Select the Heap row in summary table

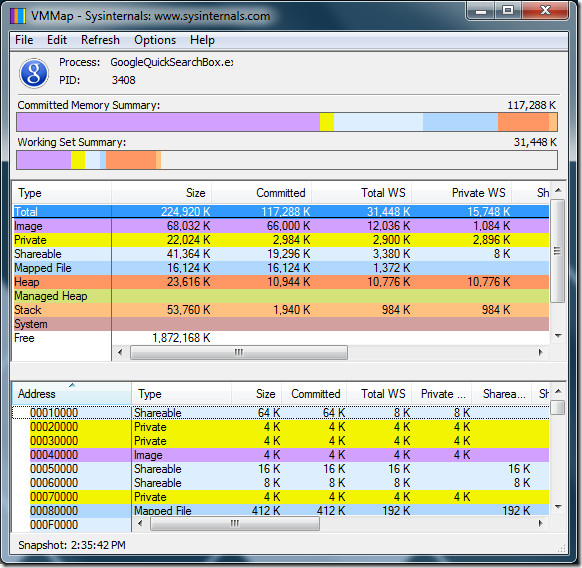tap(281, 282)
